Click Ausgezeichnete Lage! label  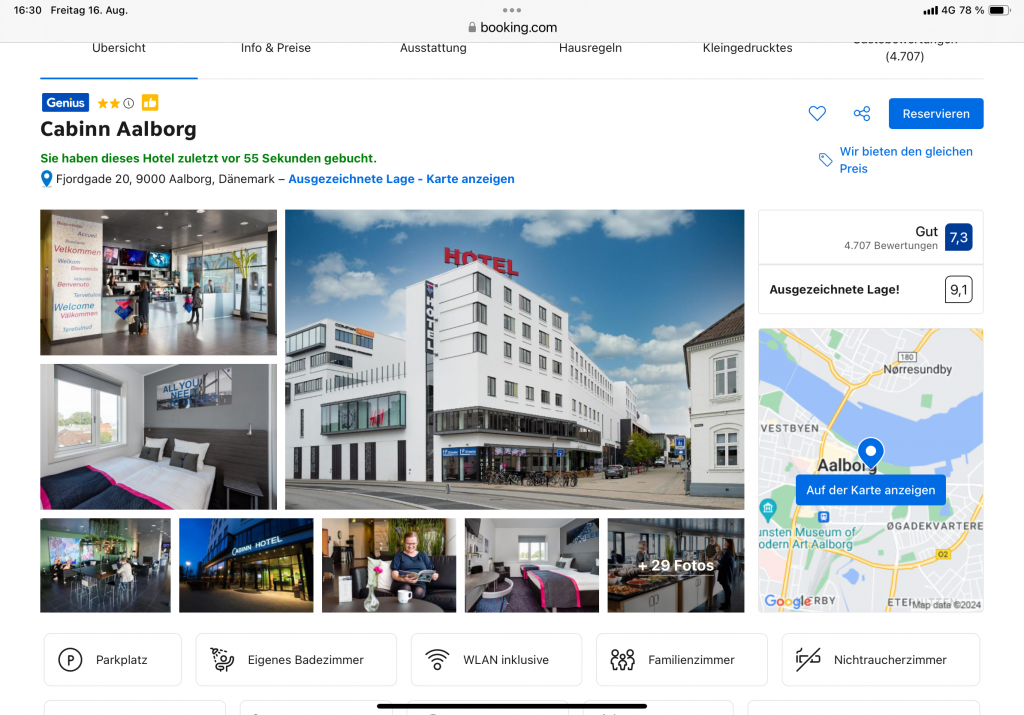834,289
